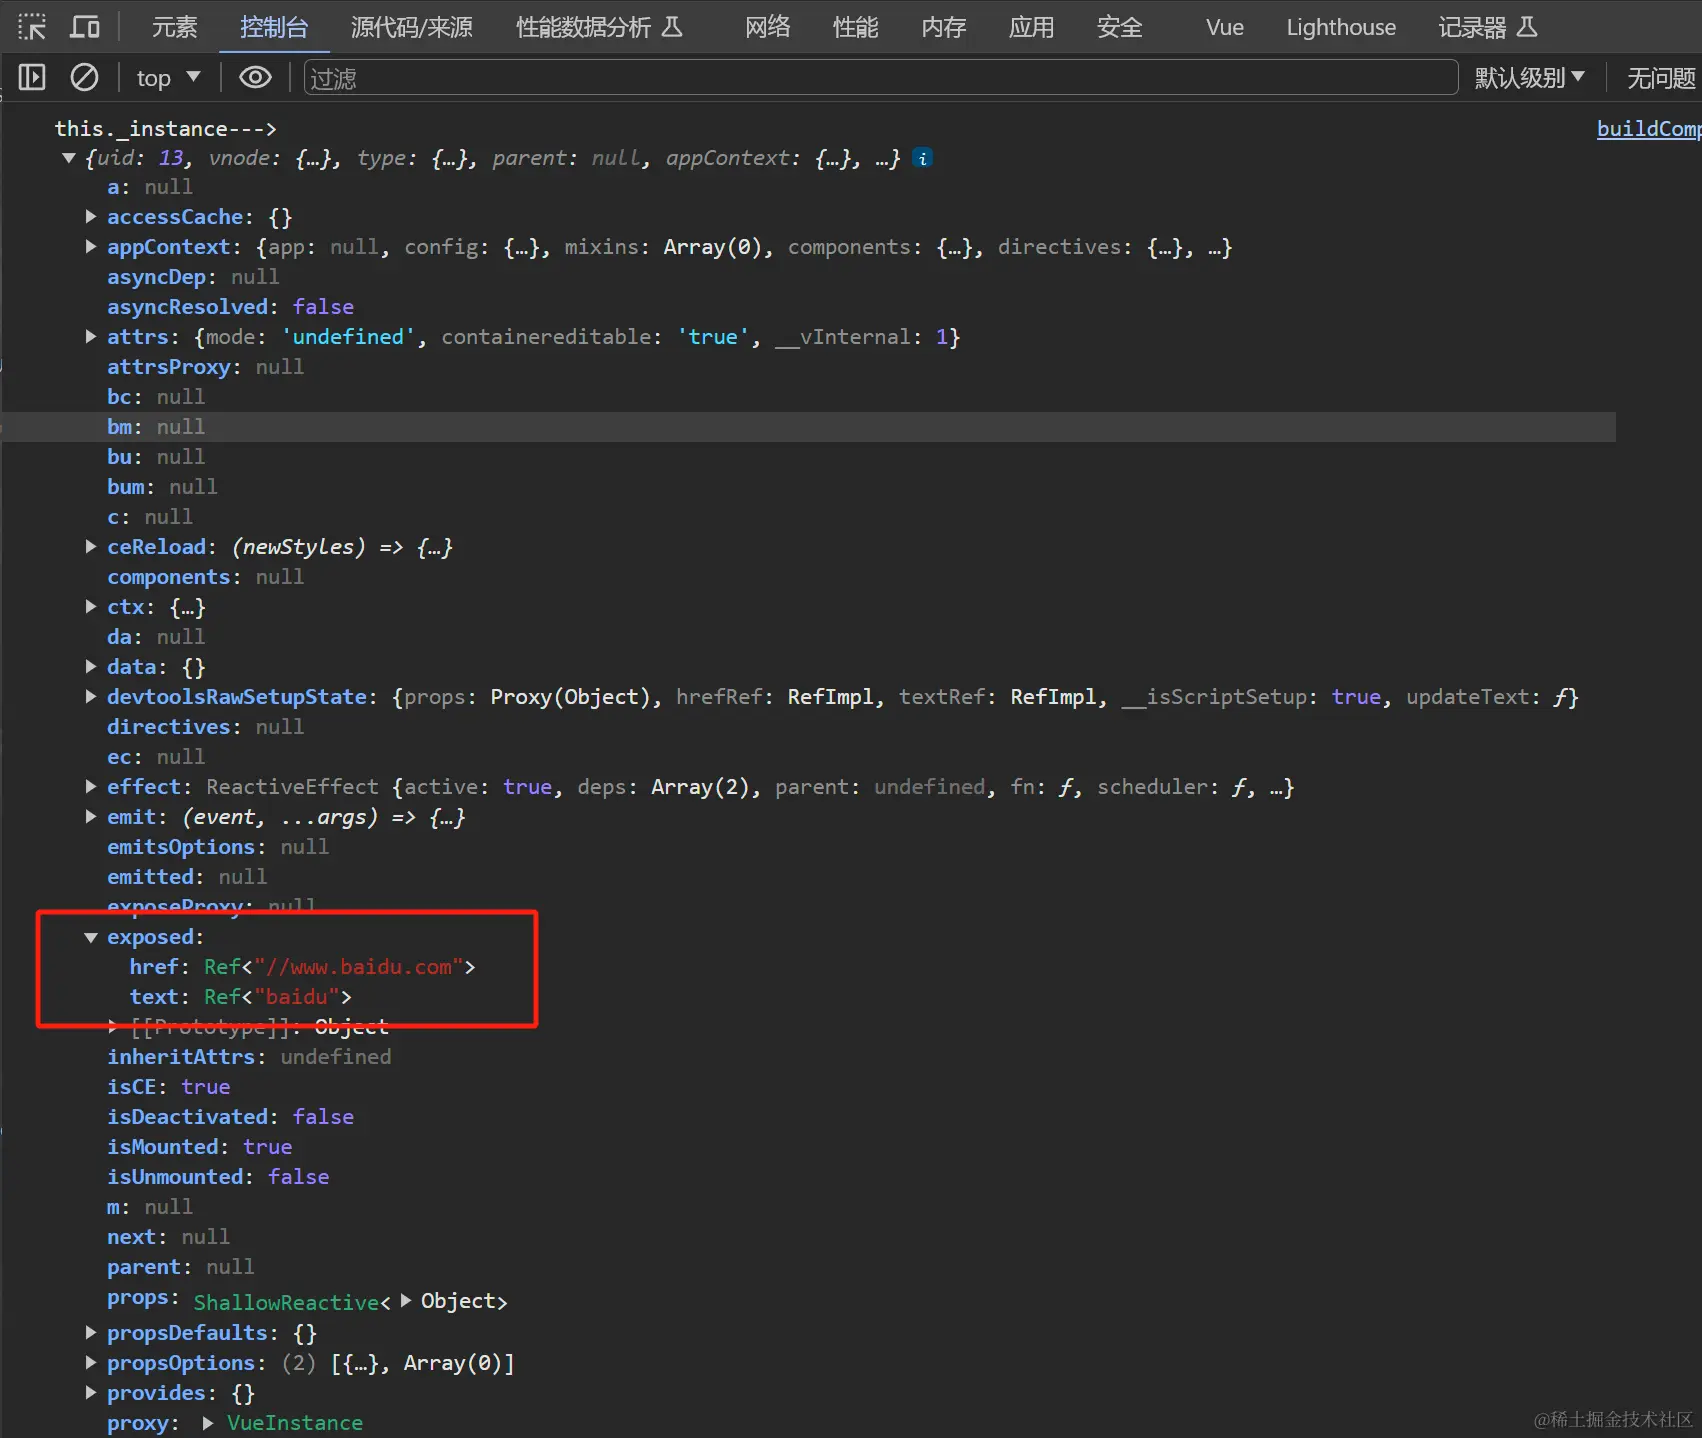Click the text Ref "baidu" value
The width and height of the screenshot is (1702, 1438).
[x=278, y=997]
